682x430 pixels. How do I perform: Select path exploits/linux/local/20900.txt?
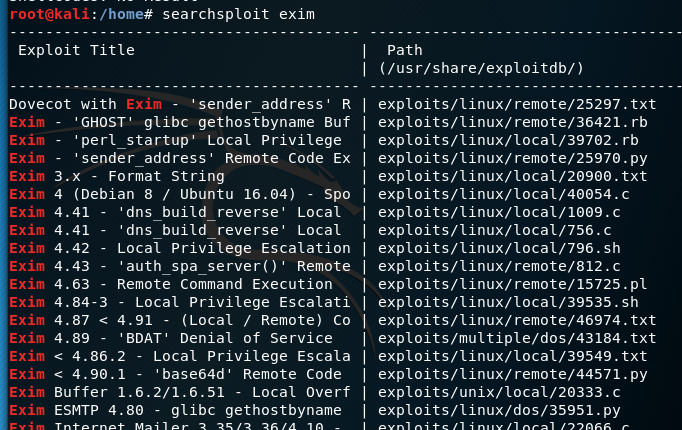pyautogui.click(x=512, y=176)
